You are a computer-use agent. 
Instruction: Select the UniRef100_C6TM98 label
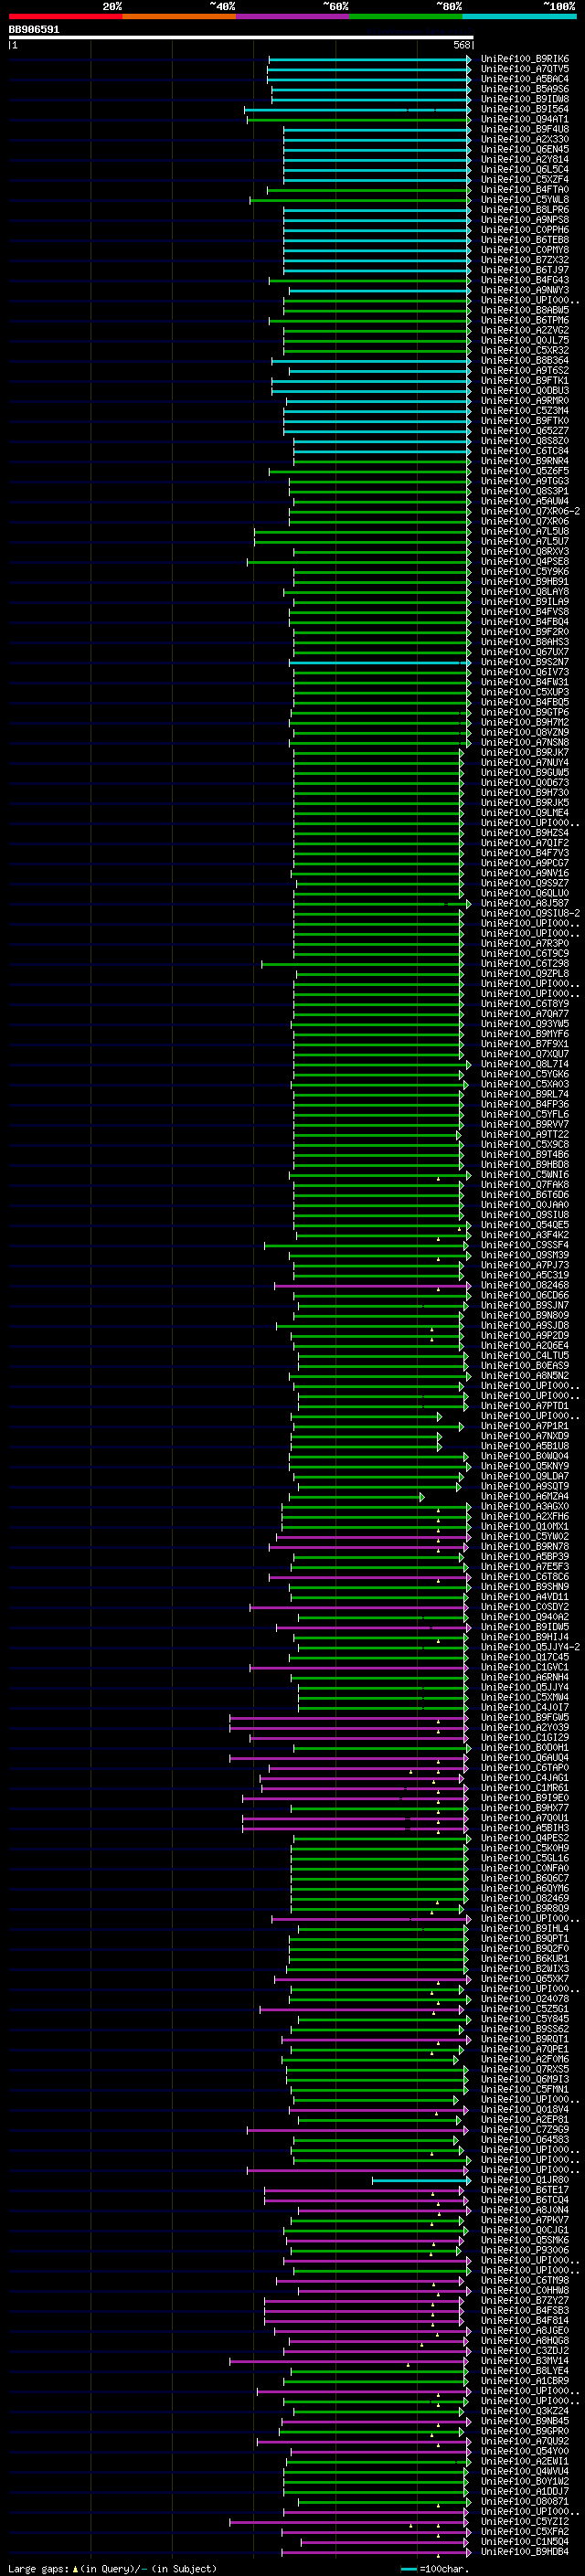pos(525,2280)
